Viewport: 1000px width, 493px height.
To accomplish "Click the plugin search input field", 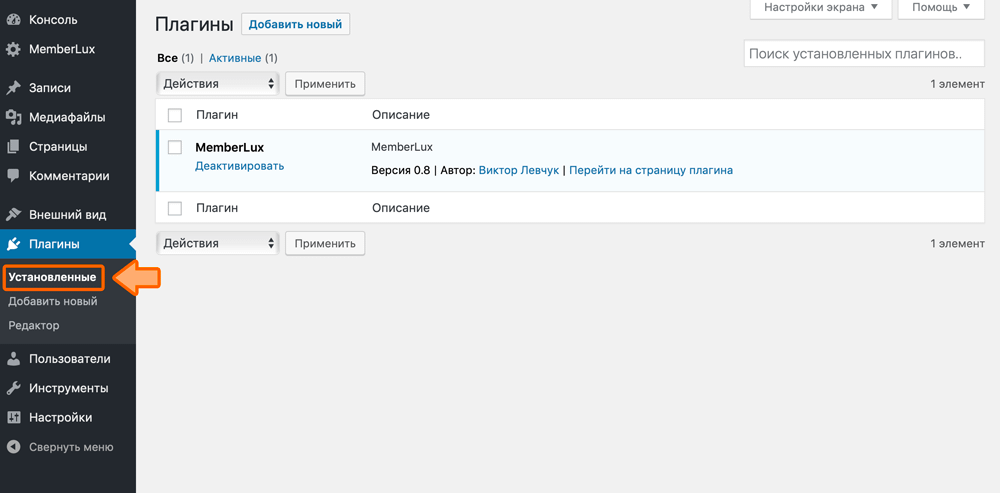I will tap(864, 54).
